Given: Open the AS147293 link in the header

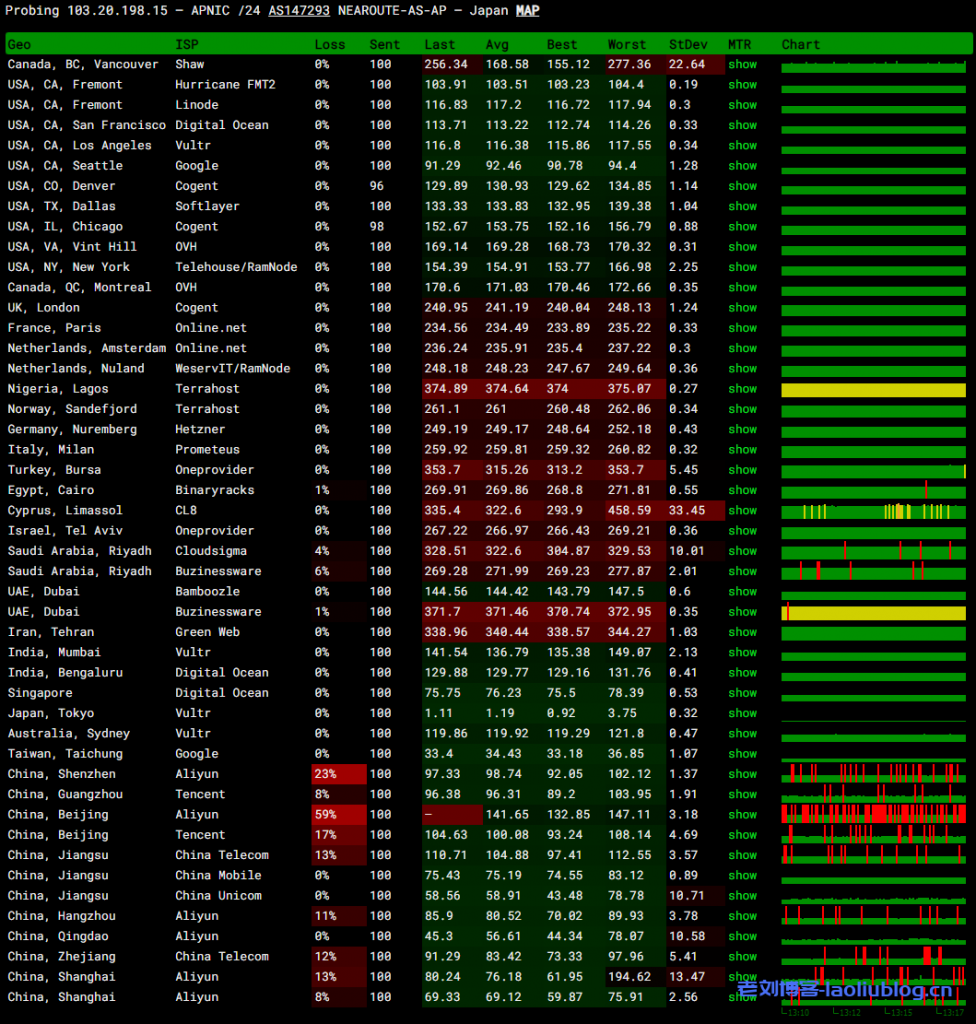Looking at the screenshot, I should (299, 11).
